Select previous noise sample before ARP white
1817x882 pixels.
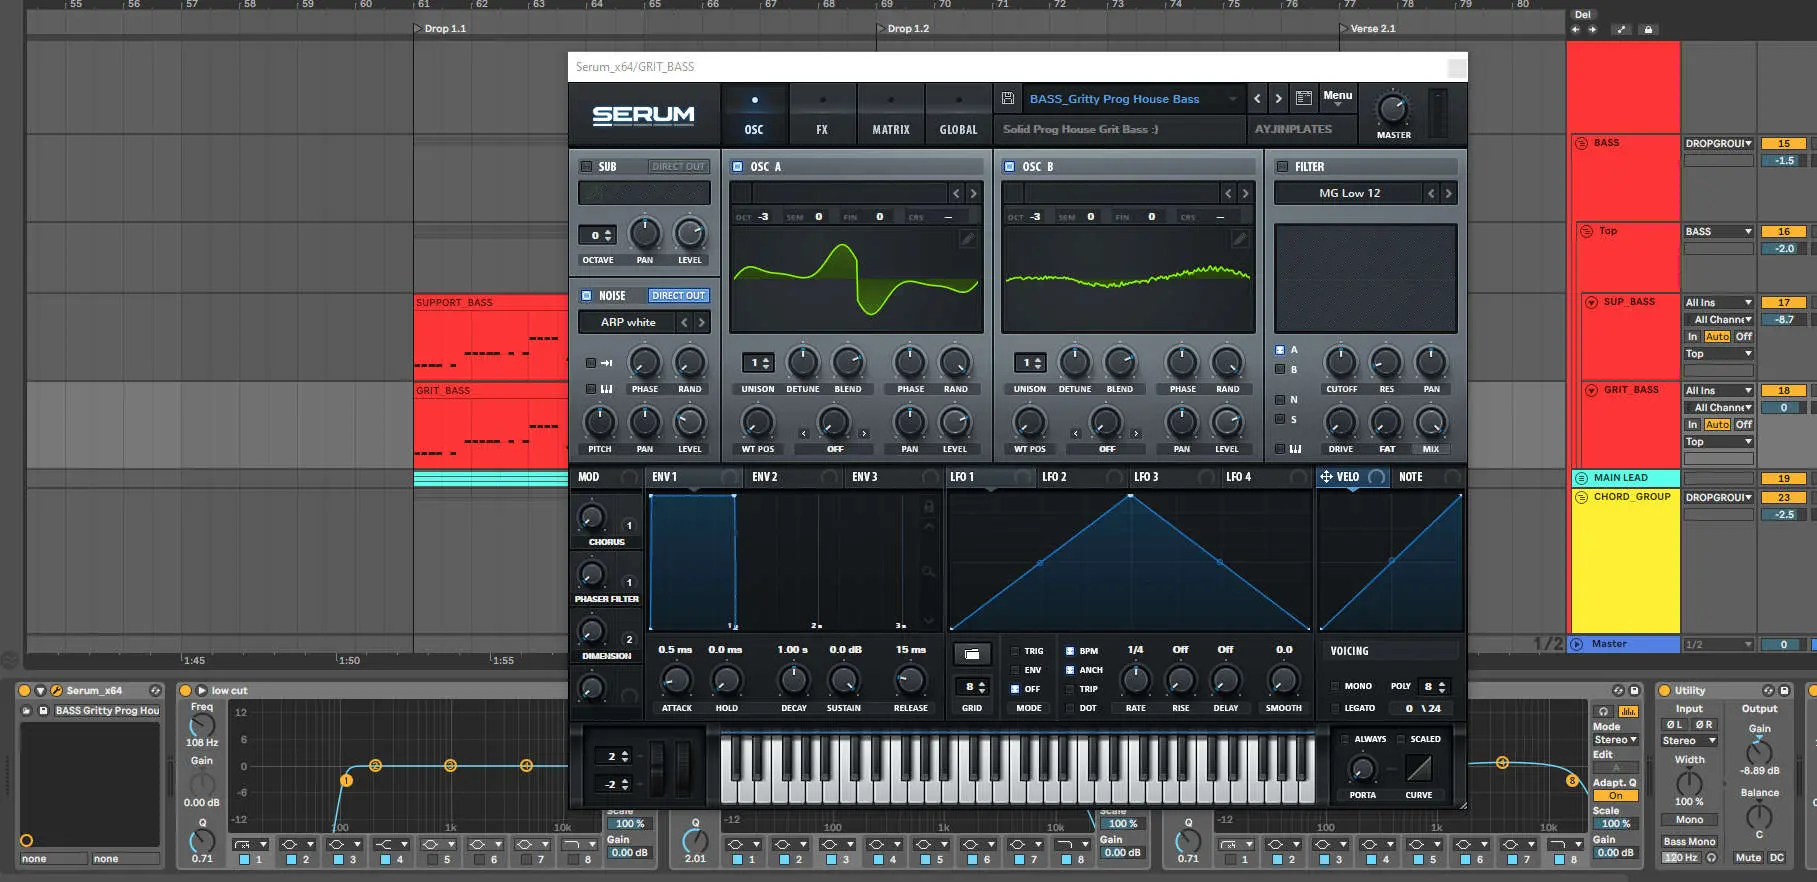click(684, 322)
